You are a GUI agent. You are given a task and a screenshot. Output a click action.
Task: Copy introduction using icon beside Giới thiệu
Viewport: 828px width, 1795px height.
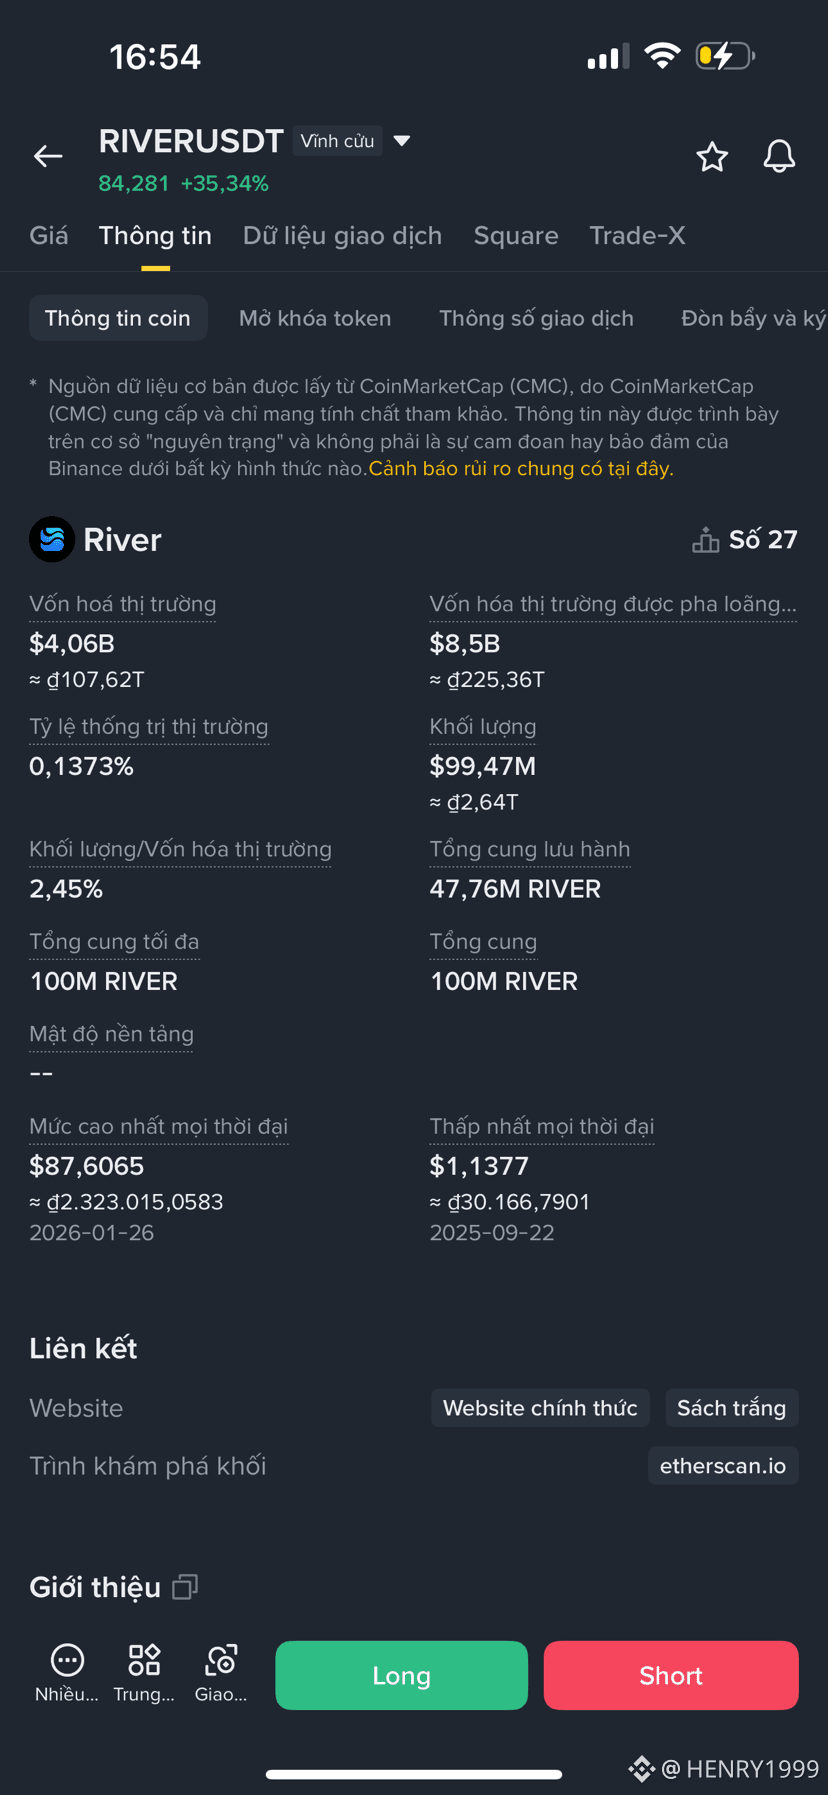pyautogui.click(x=185, y=1587)
